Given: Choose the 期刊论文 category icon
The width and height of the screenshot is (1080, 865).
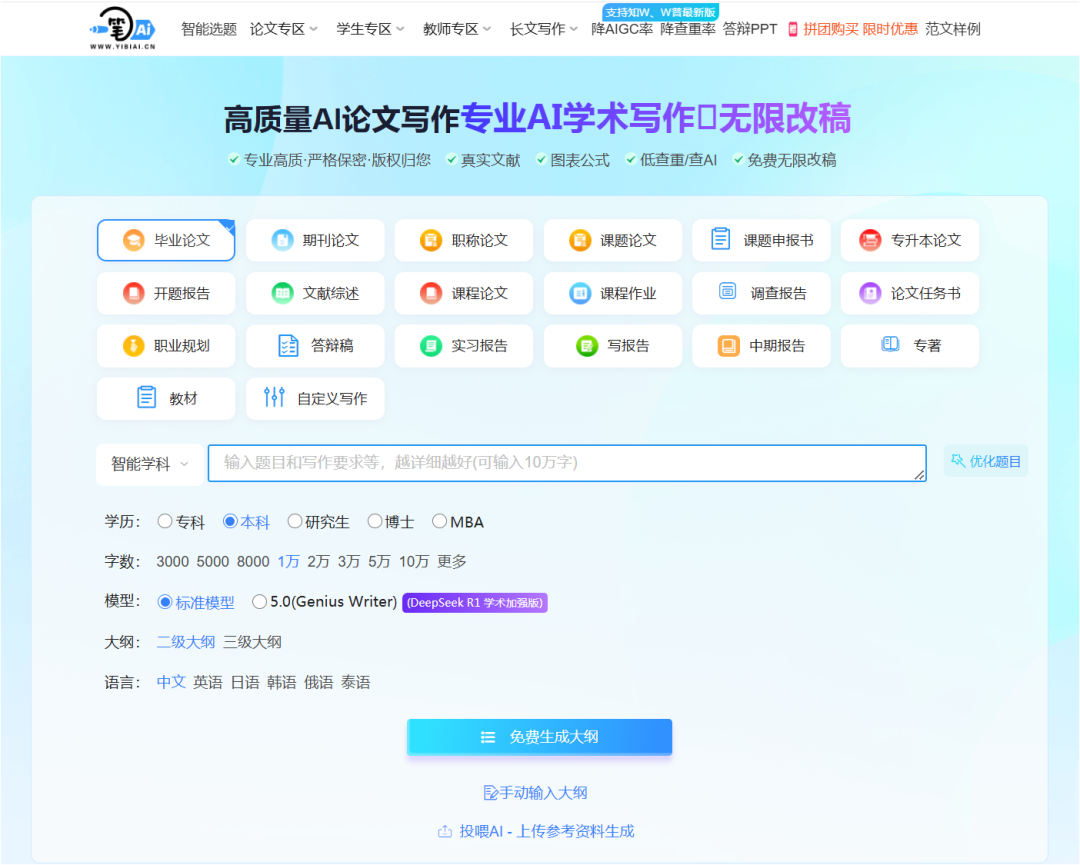Looking at the screenshot, I should click(x=314, y=240).
